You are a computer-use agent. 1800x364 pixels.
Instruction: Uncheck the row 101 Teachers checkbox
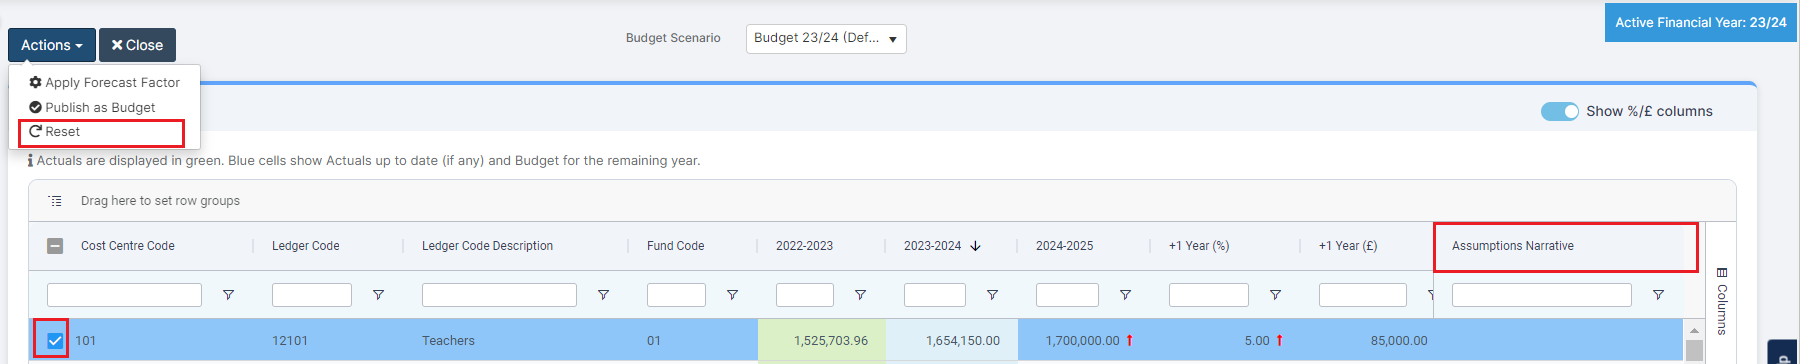point(55,341)
